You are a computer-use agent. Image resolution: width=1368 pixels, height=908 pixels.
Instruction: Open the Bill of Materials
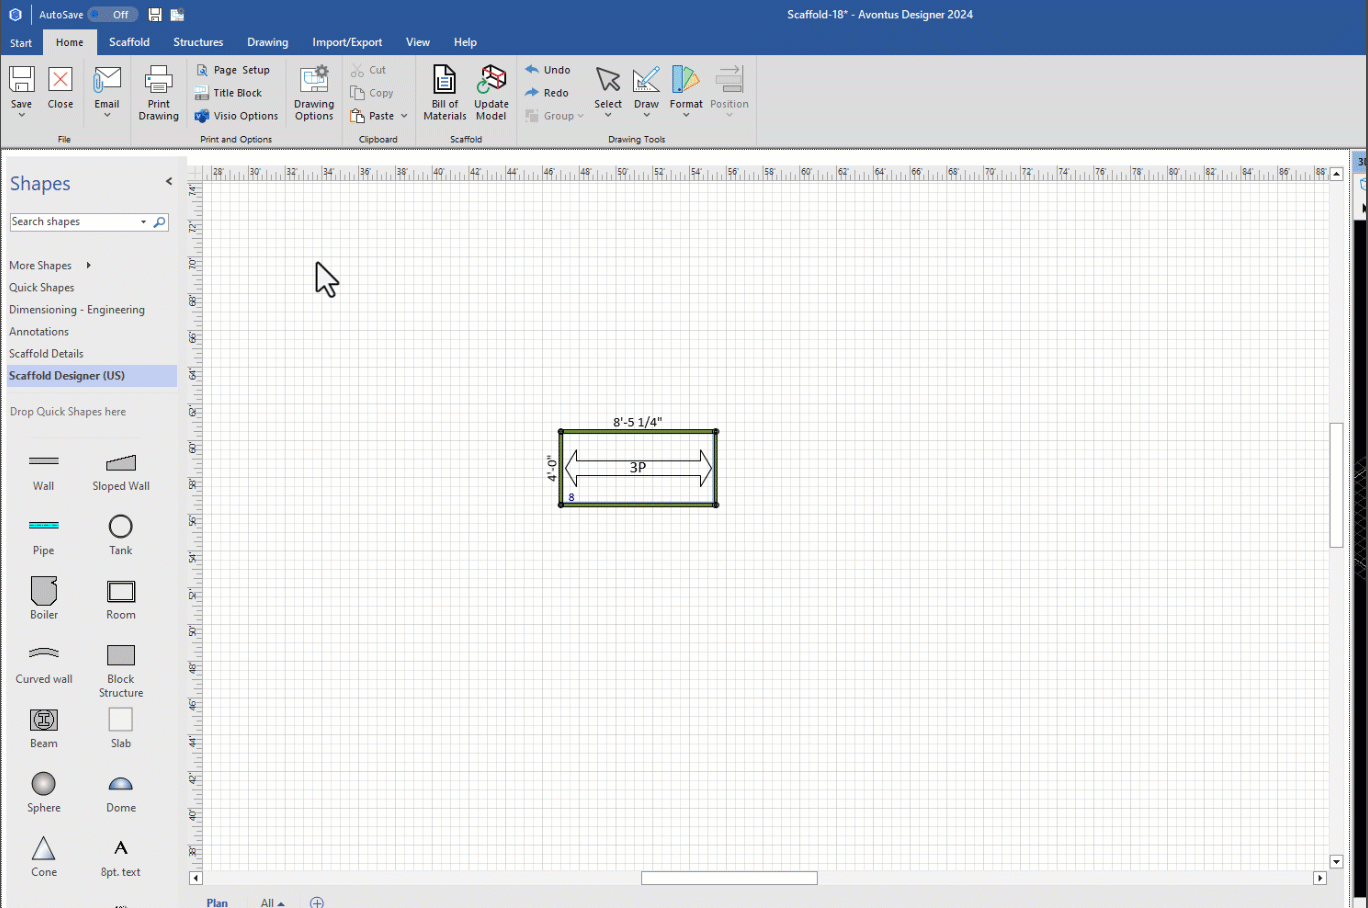444,90
